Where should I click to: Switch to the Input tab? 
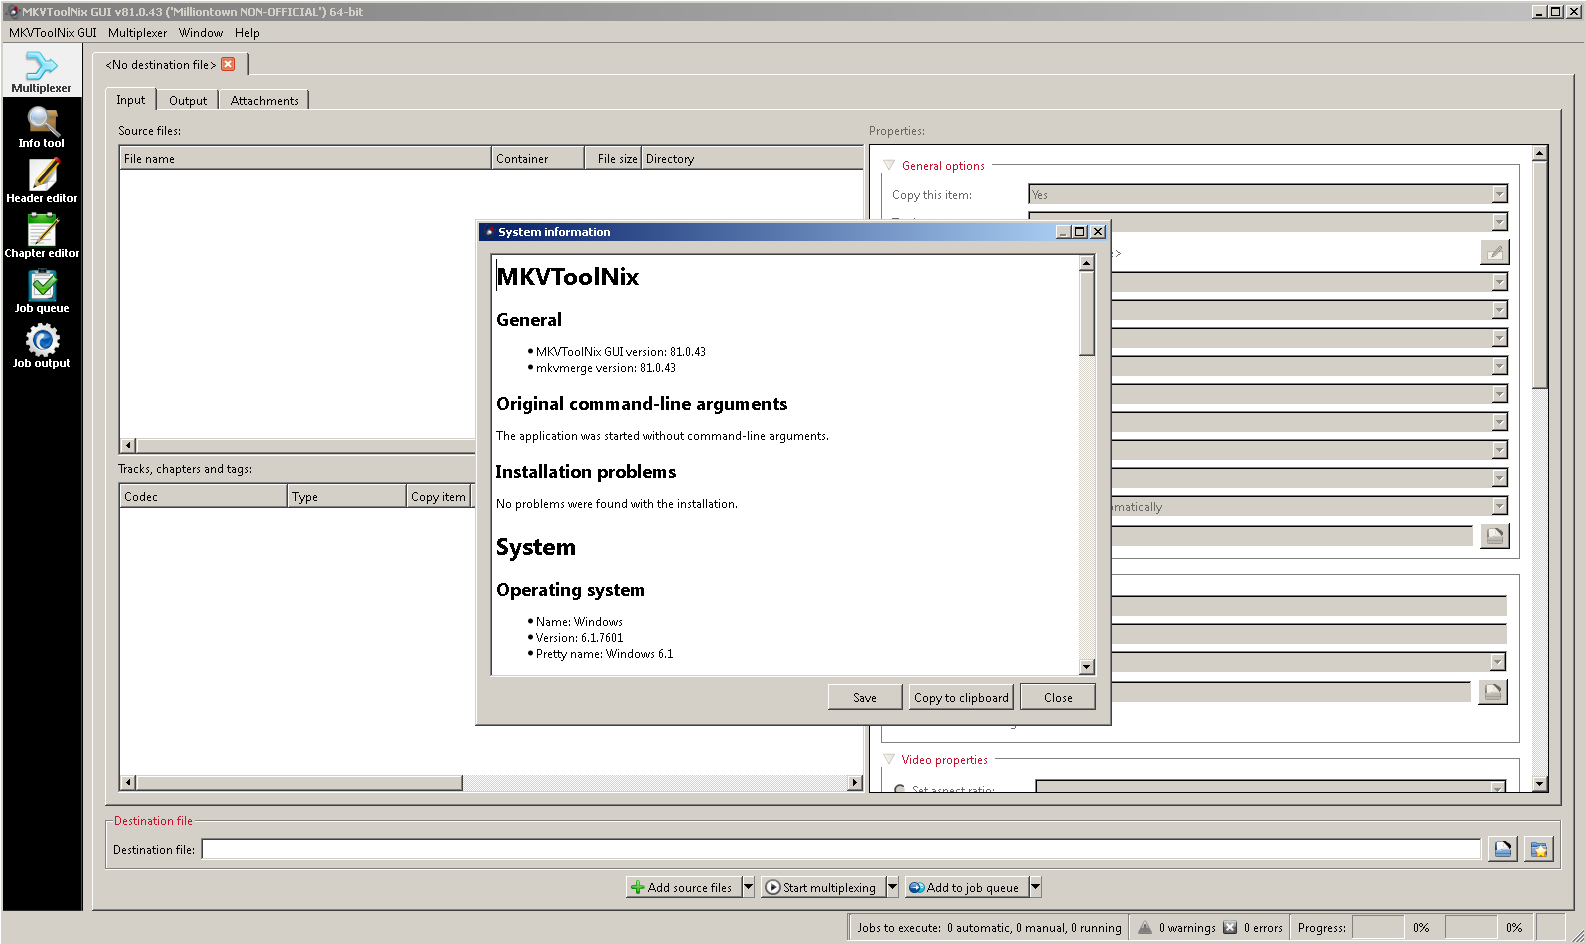pyautogui.click(x=131, y=100)
